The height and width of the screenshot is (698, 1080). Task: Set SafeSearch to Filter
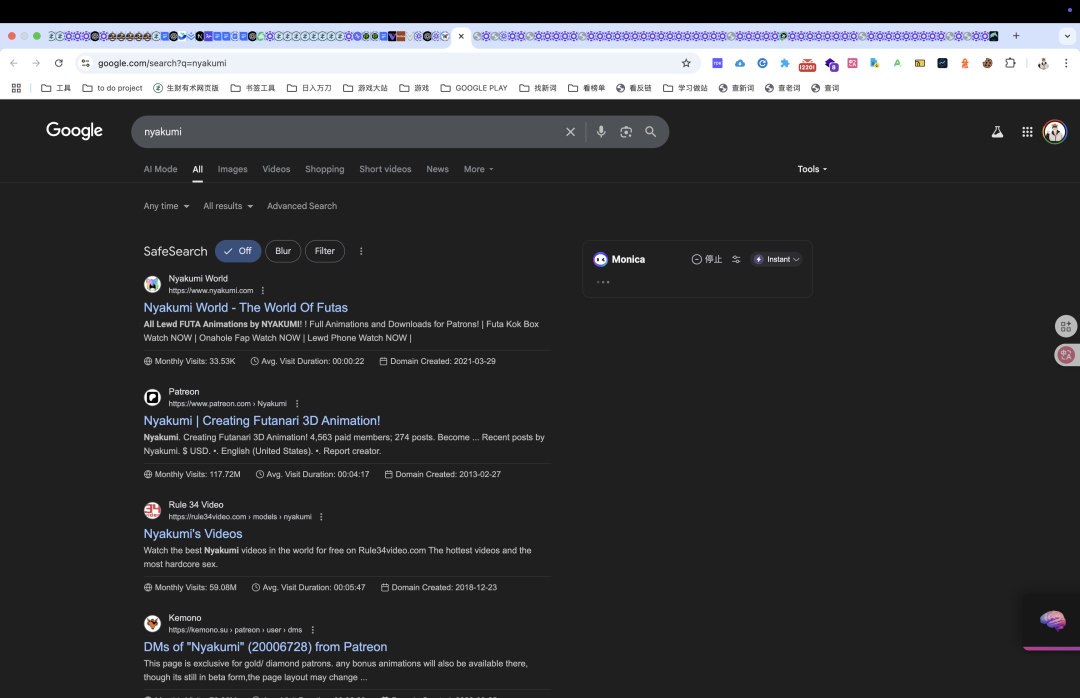pos(324,251)
